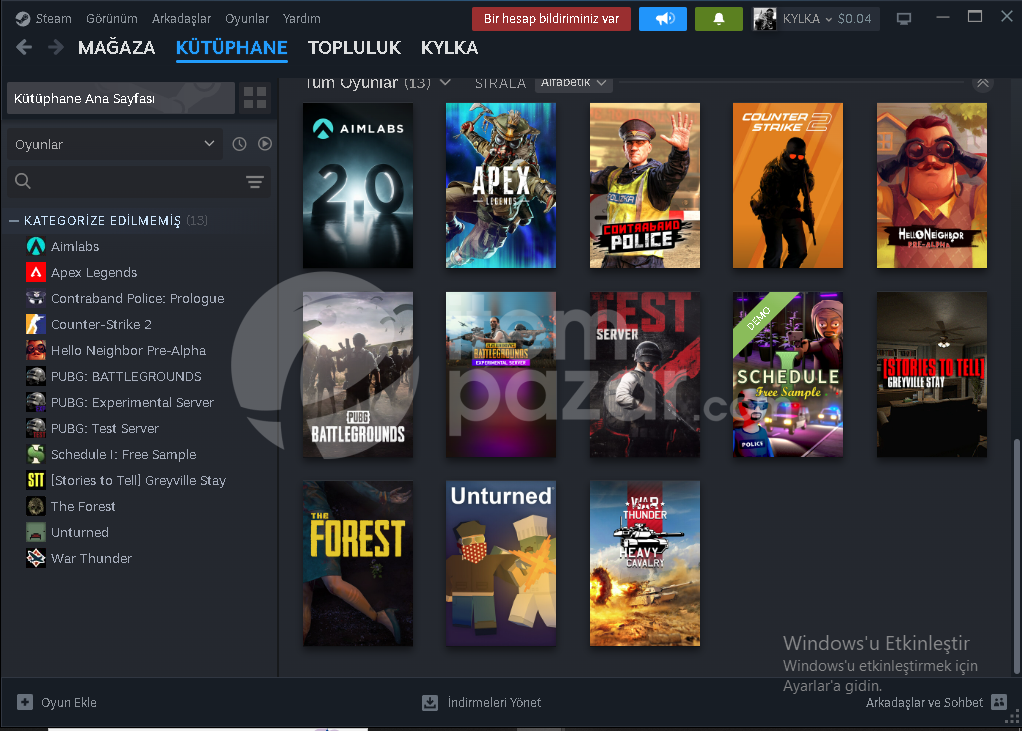This screenshot has height=731, width=1022.
Task: Click the KYLKA profile avatar
Action: [765, 19]
